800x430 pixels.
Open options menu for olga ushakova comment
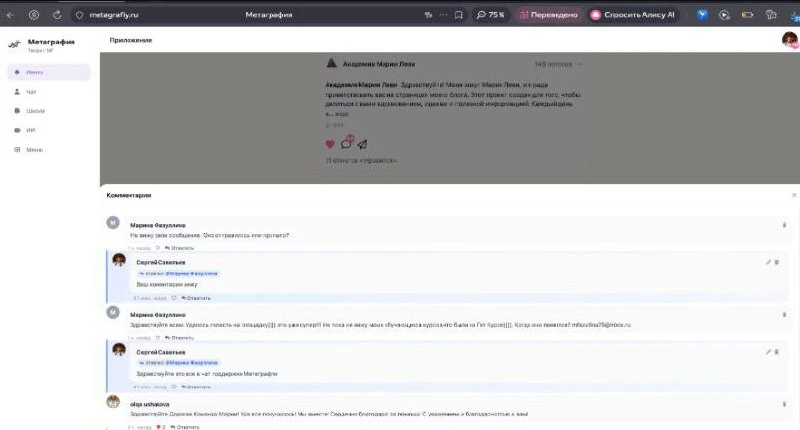784,404
